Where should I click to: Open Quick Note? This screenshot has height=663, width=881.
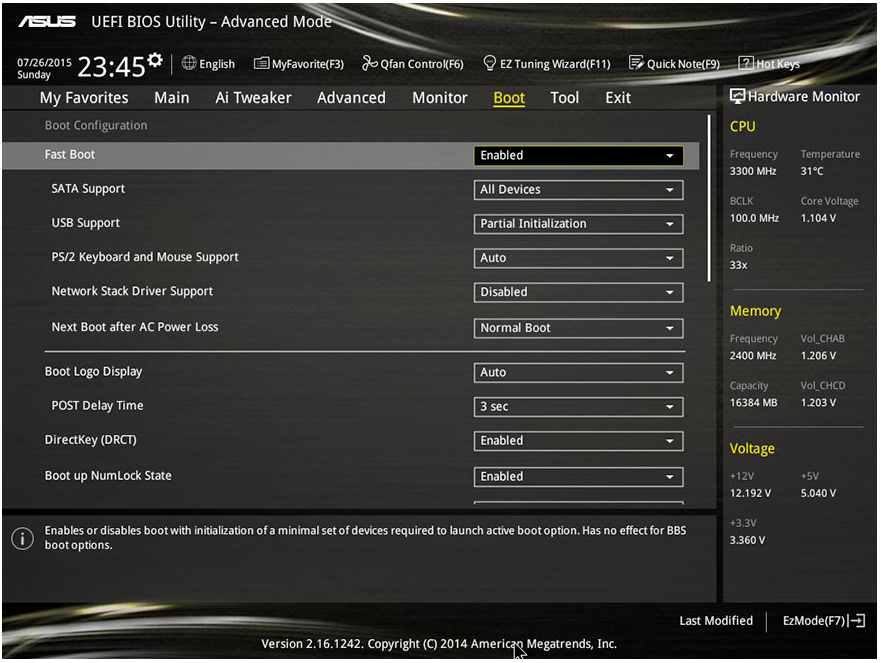[x=674, y=63]
